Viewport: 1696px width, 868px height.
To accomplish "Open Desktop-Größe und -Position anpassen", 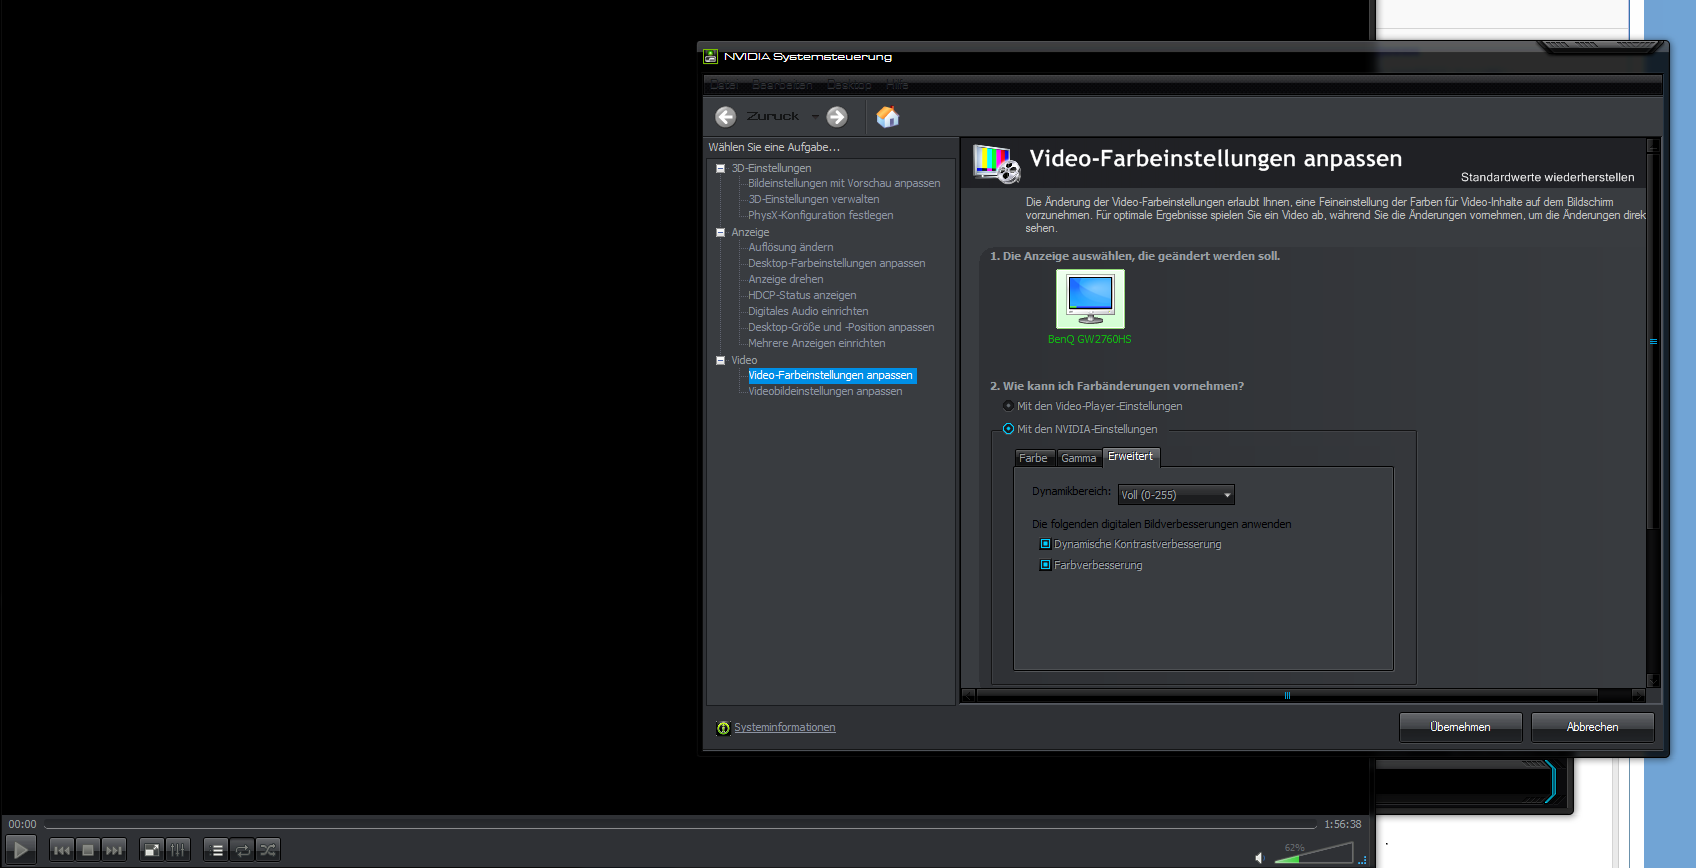I will click(841, 327).
